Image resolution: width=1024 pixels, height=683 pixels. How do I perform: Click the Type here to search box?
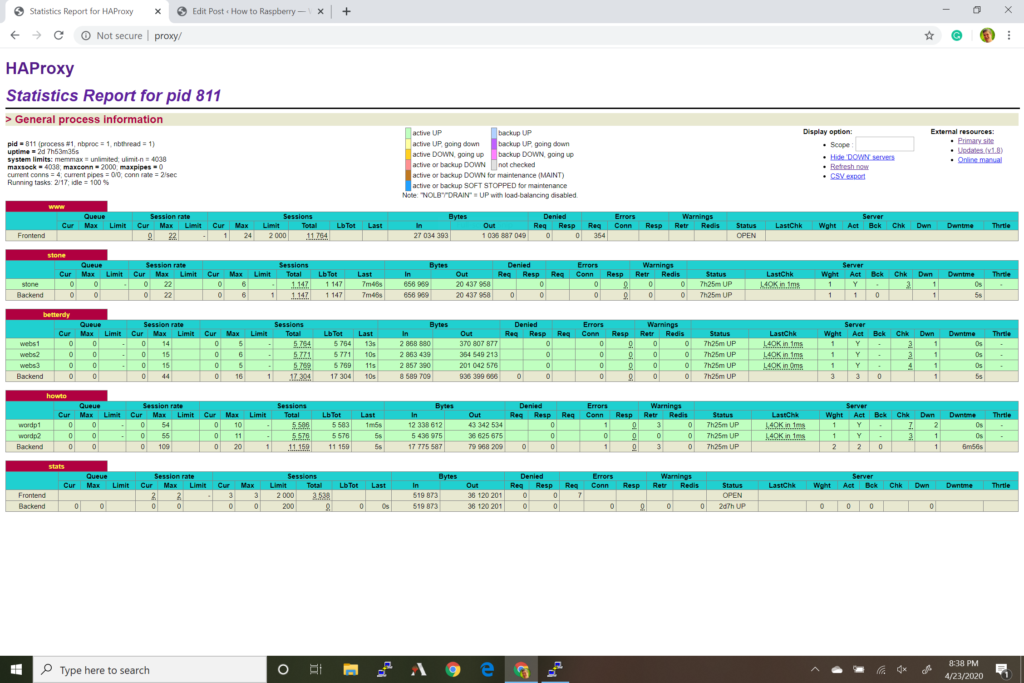pyautogui.click(x=150, y=669)
